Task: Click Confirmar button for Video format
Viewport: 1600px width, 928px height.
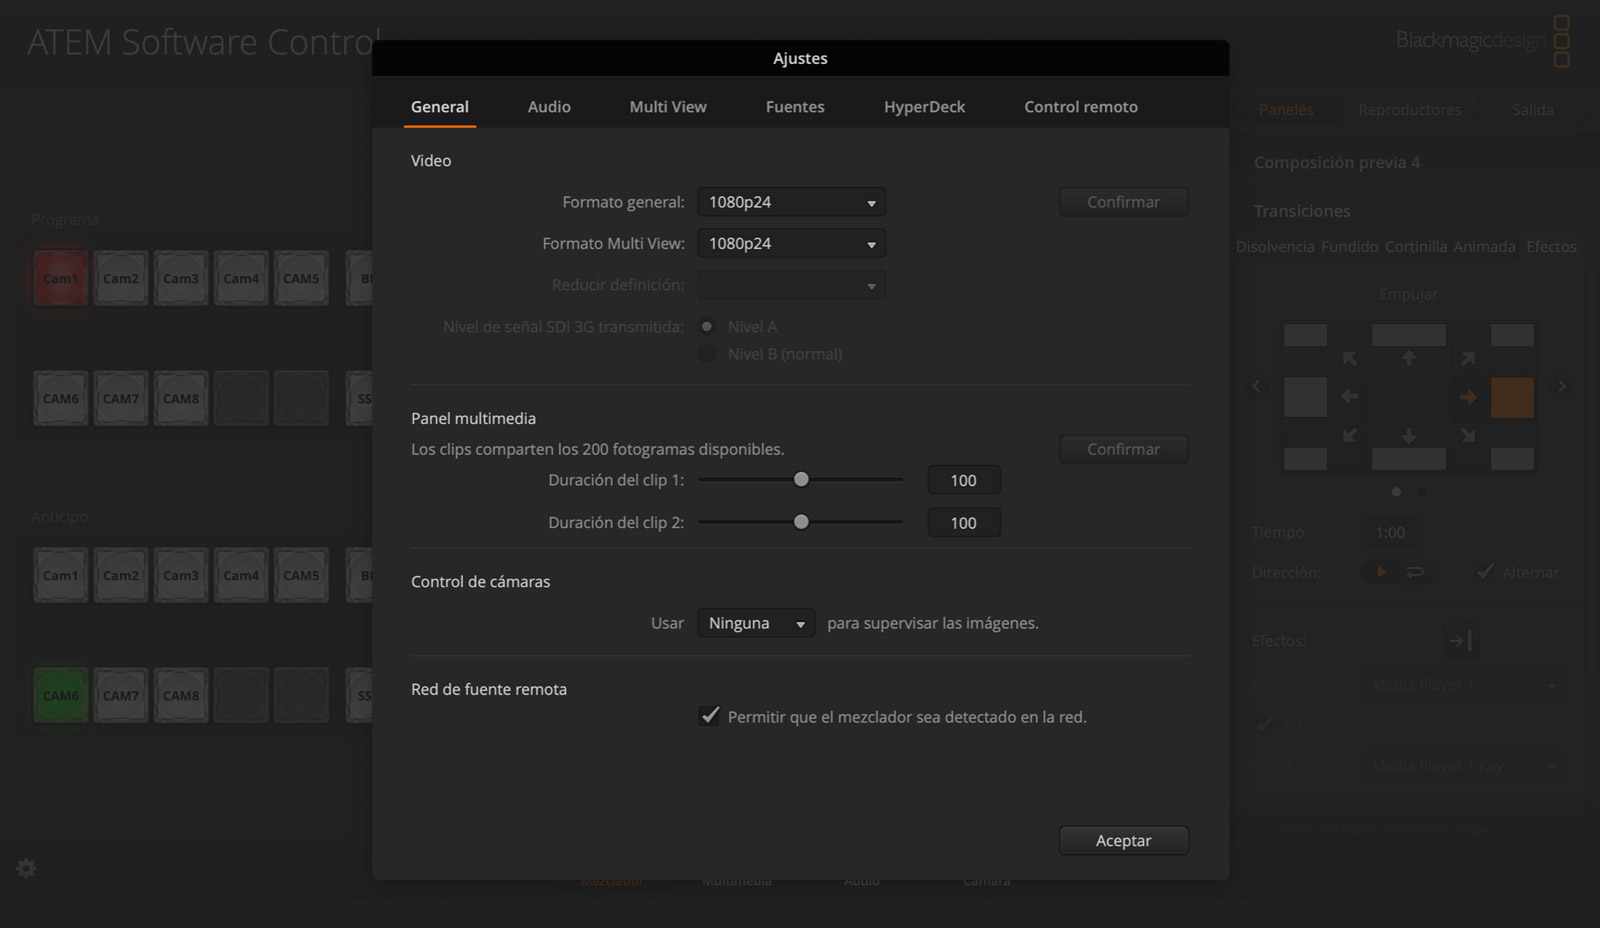Action: (1124, 202)
